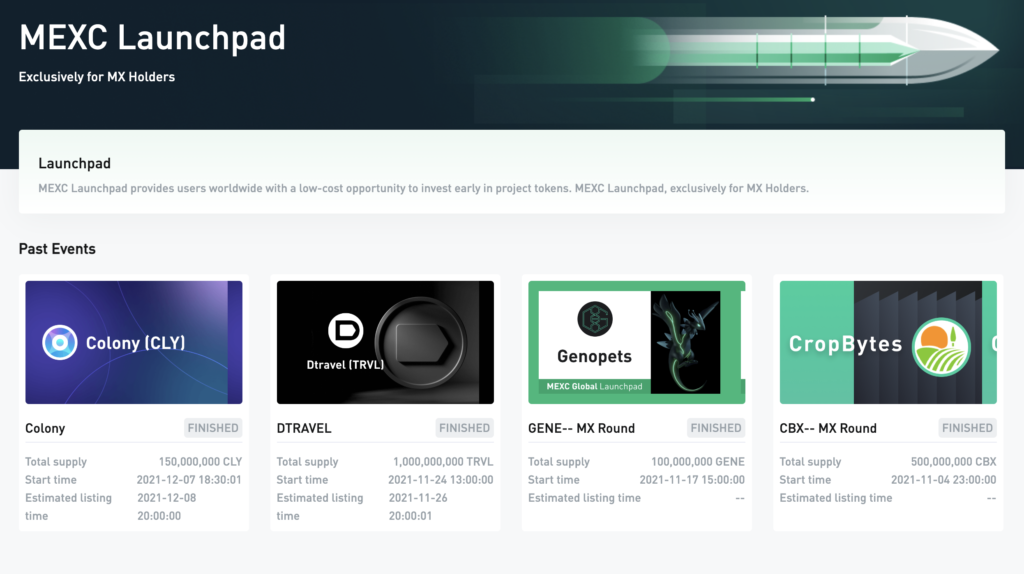
Task: Click the MEXC Launchpad page heading
Action: click(x=152, y=38)
